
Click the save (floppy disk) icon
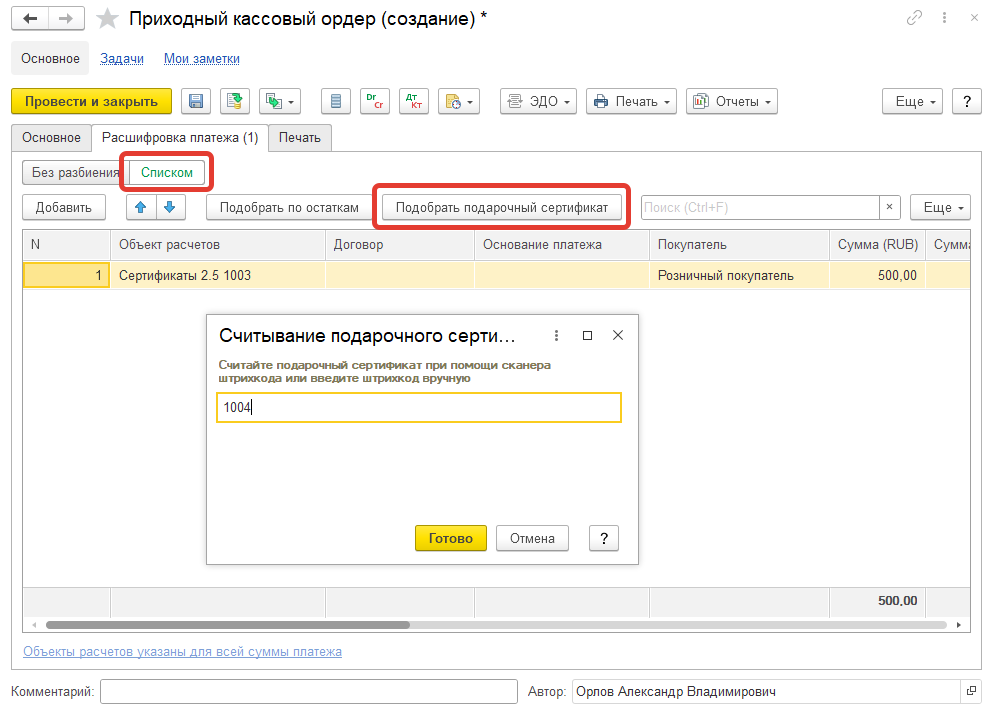(196, 101)
